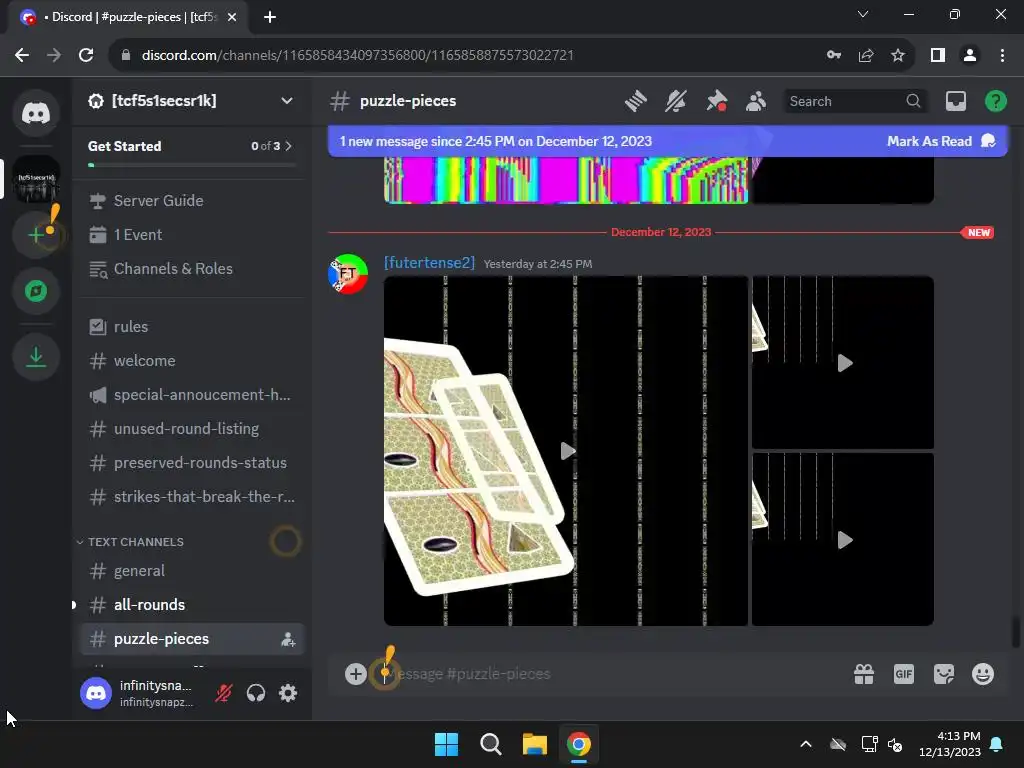Open a new browser tab

270,17
